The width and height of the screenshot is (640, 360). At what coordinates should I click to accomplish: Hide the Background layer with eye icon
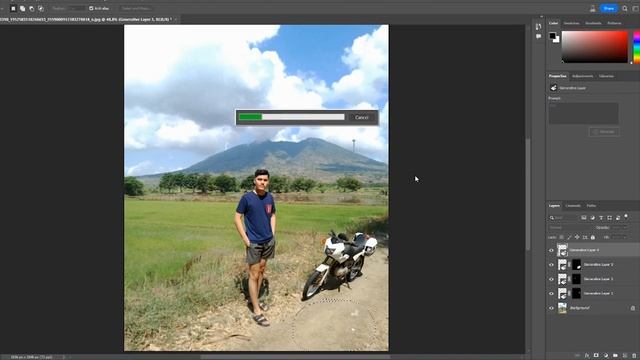(551, 308)
